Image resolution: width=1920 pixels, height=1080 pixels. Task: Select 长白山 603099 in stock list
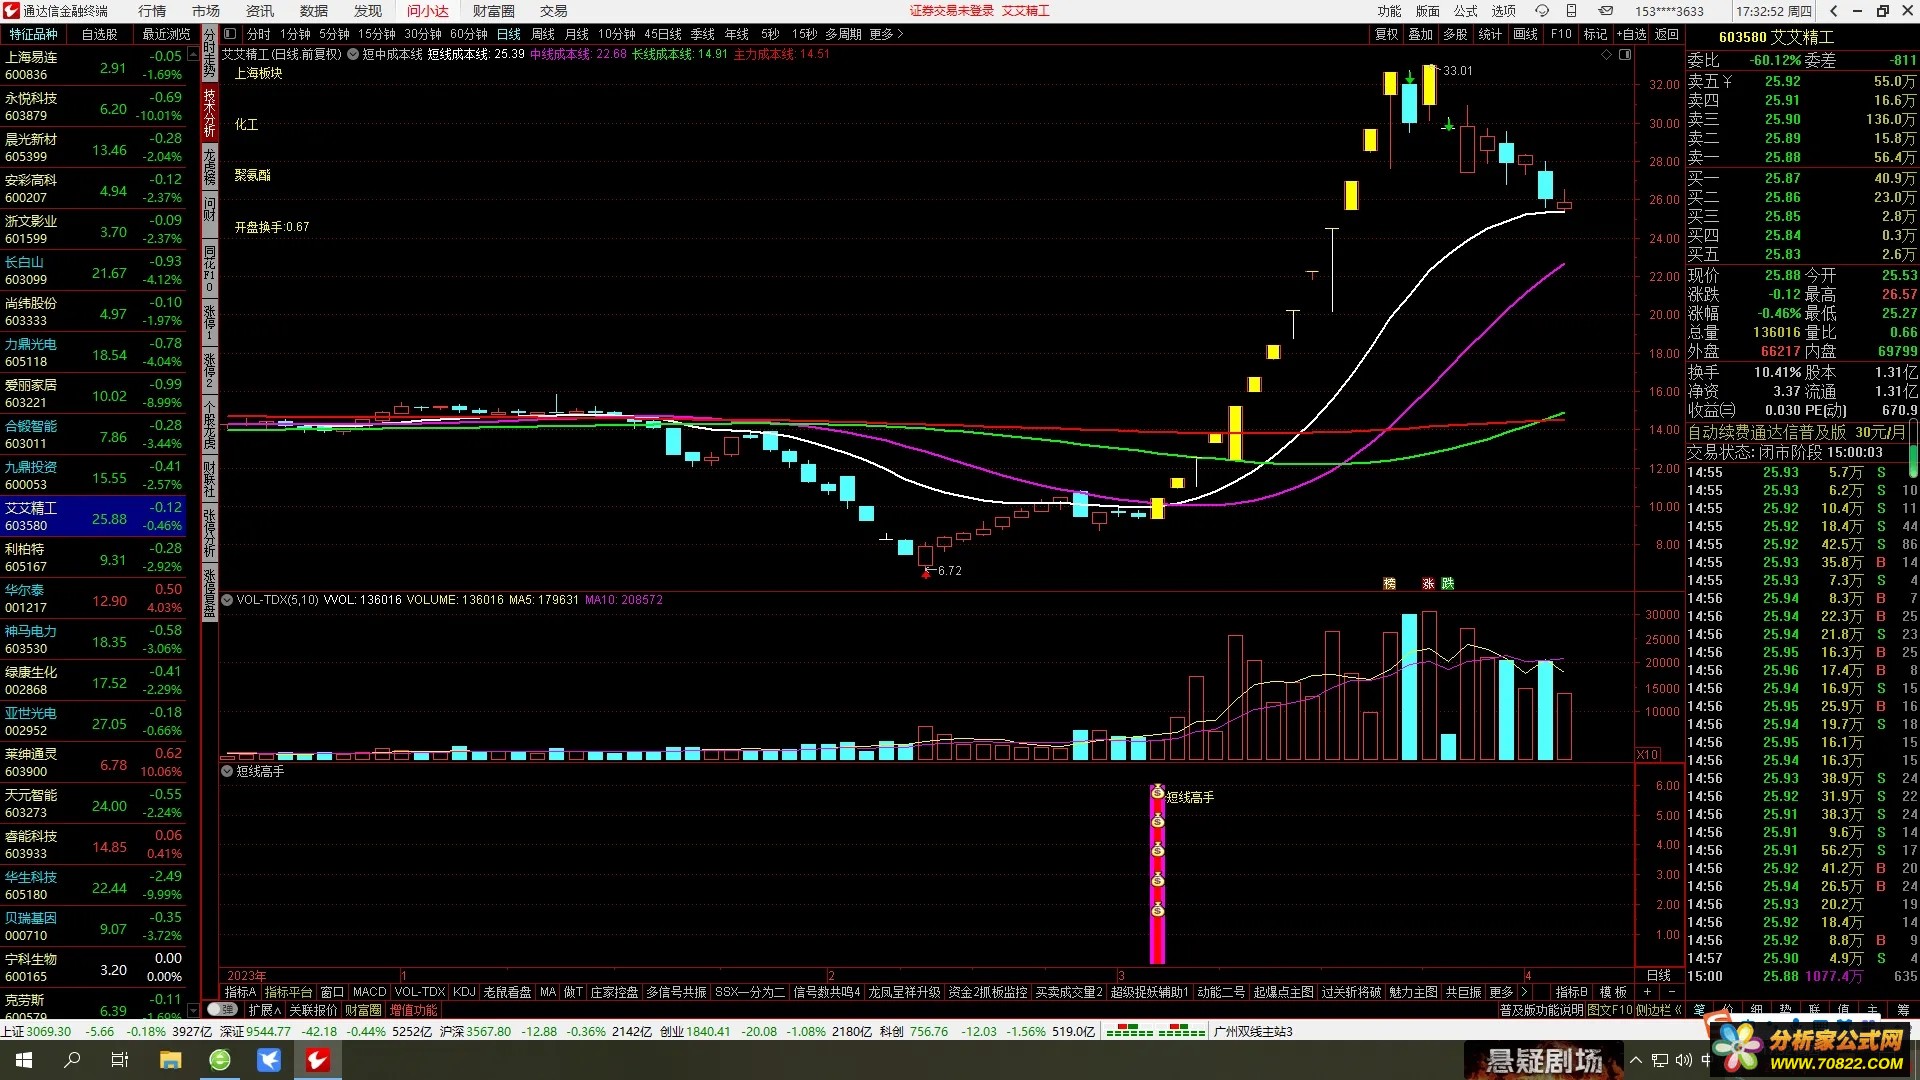(x=93, y=271)
